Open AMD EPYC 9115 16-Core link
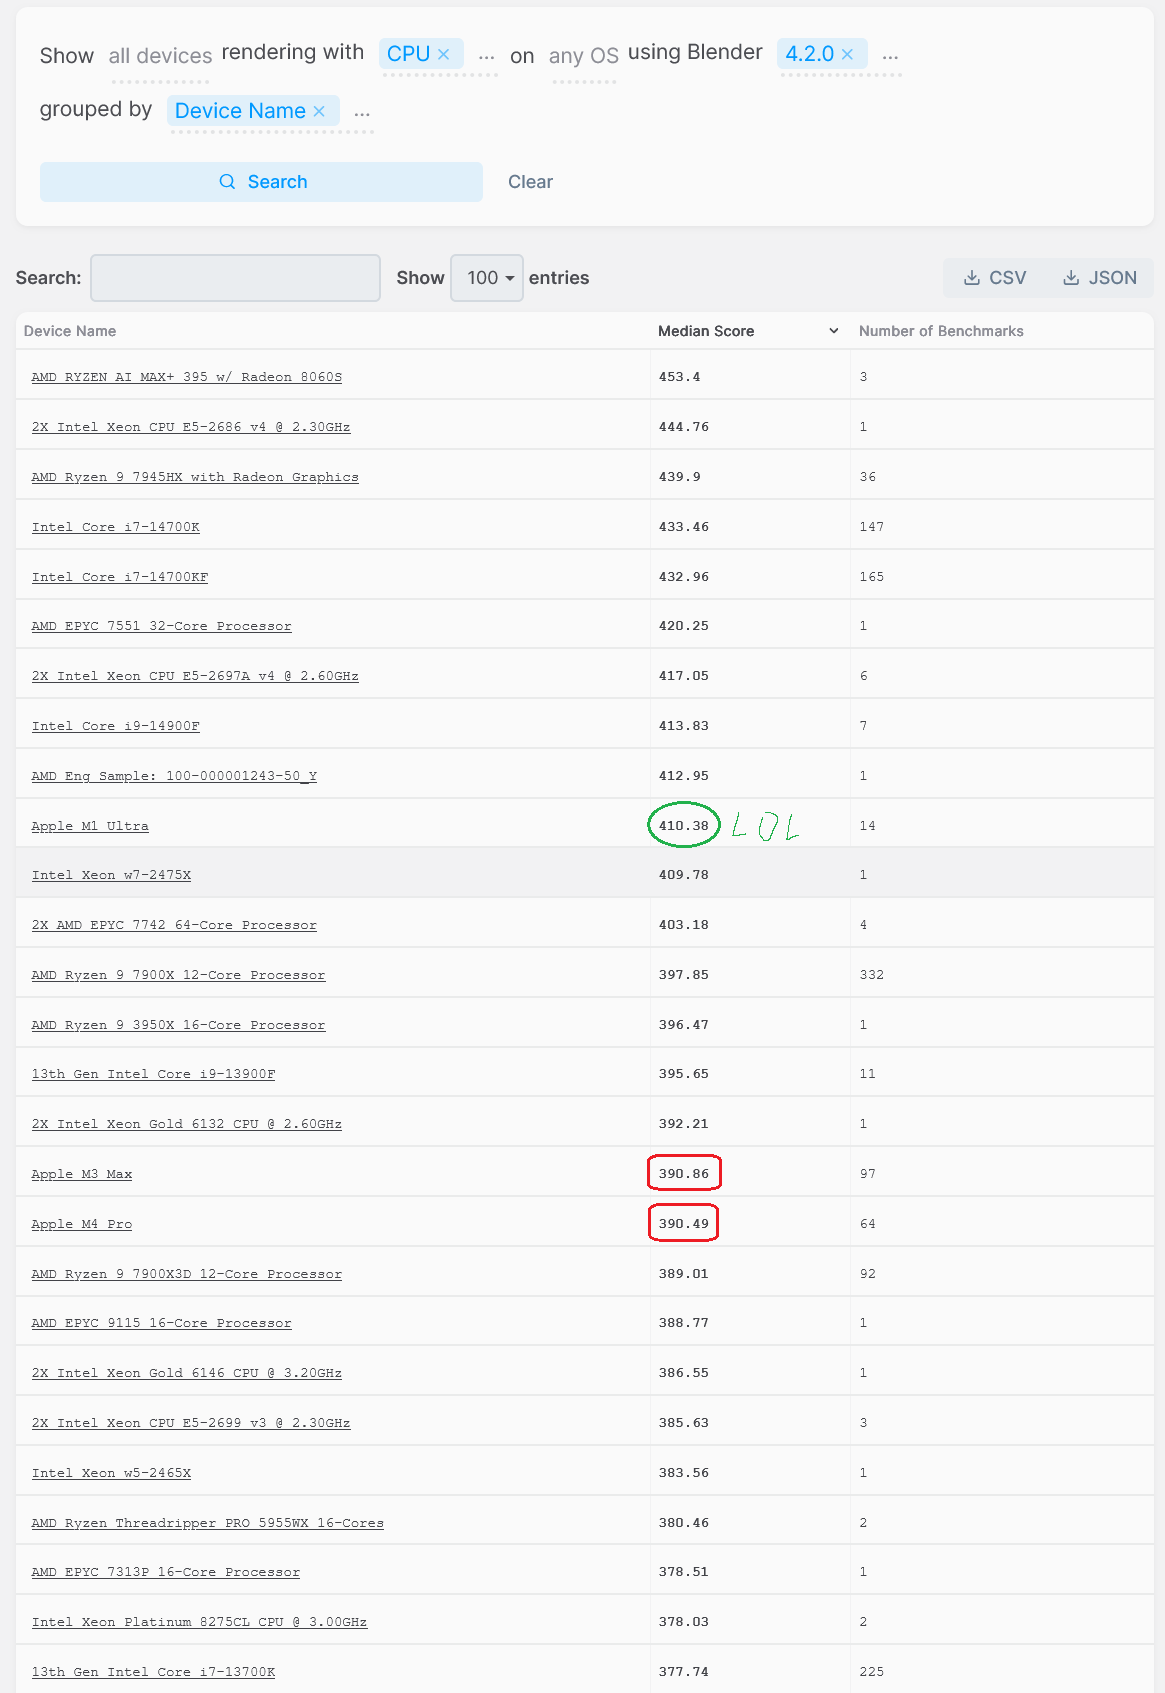Screen dimensions: 1165x1693 point(161,1323)
